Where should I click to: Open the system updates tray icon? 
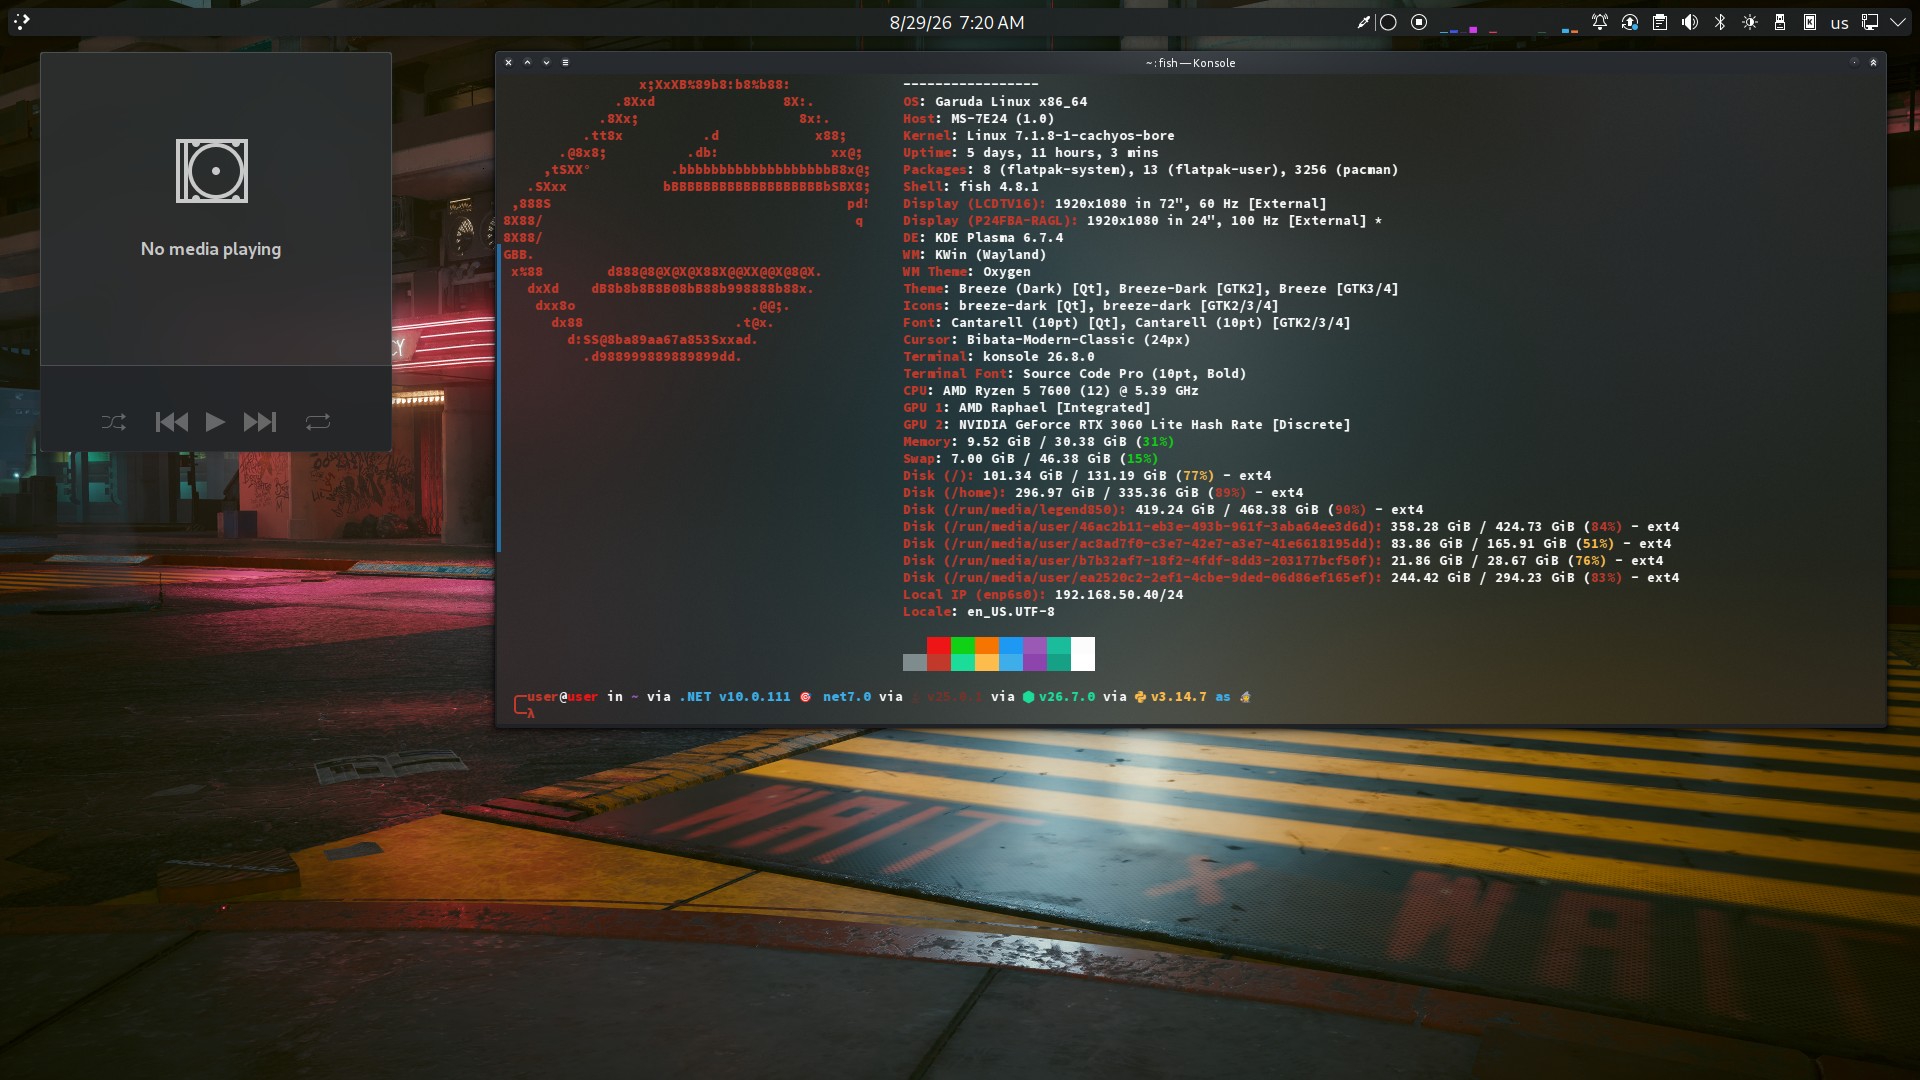click(x=1630, y=22)
